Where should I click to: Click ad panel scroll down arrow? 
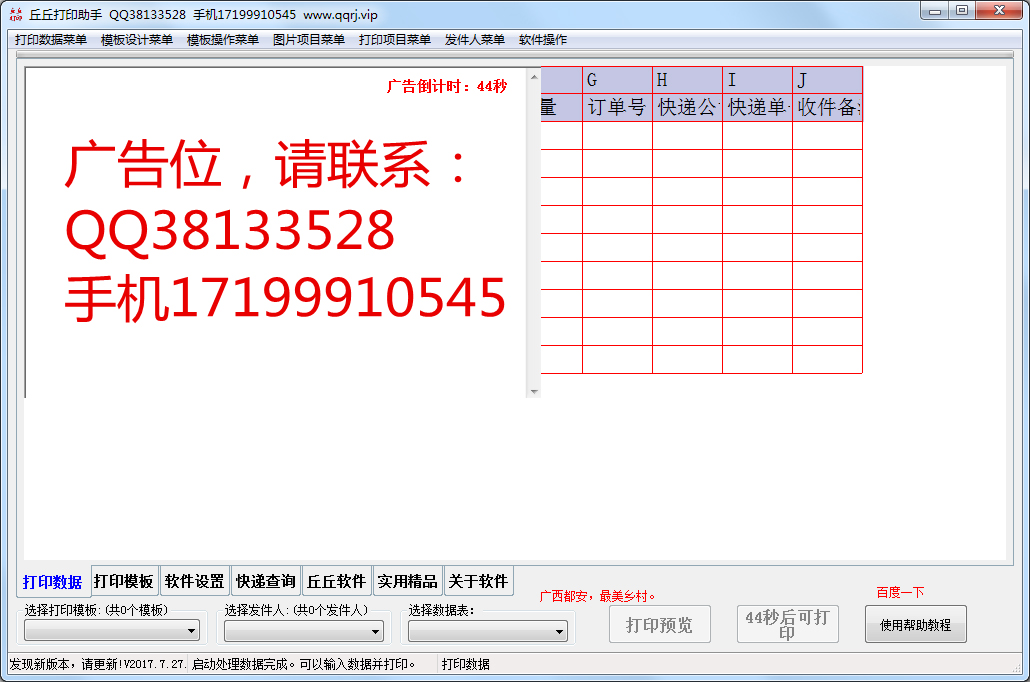click(x=534, y=392)
